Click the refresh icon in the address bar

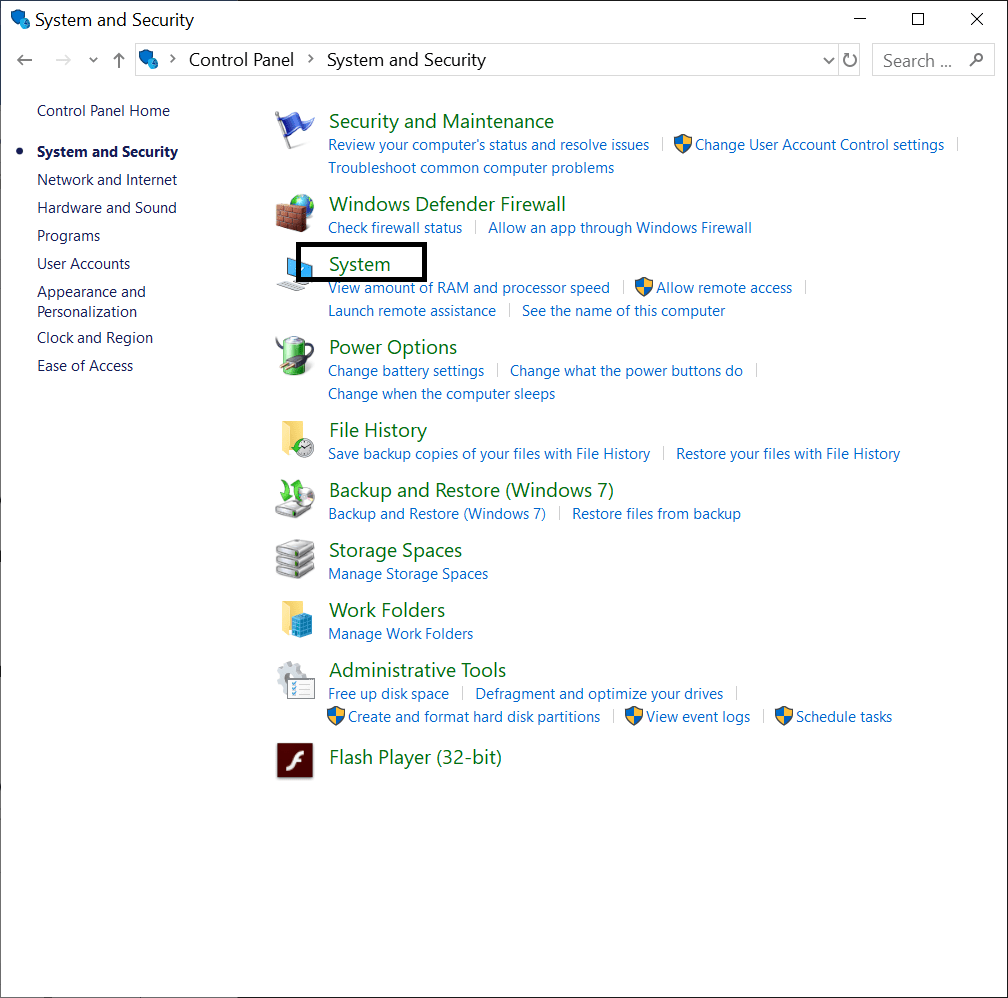tap(850, 60)
